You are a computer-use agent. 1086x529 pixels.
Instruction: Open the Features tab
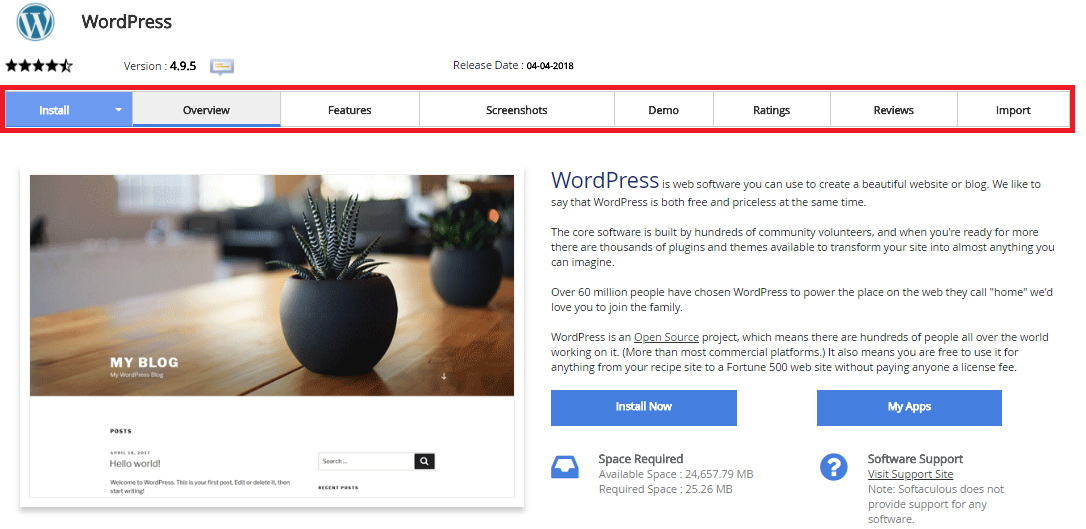[x=350, y=109]
